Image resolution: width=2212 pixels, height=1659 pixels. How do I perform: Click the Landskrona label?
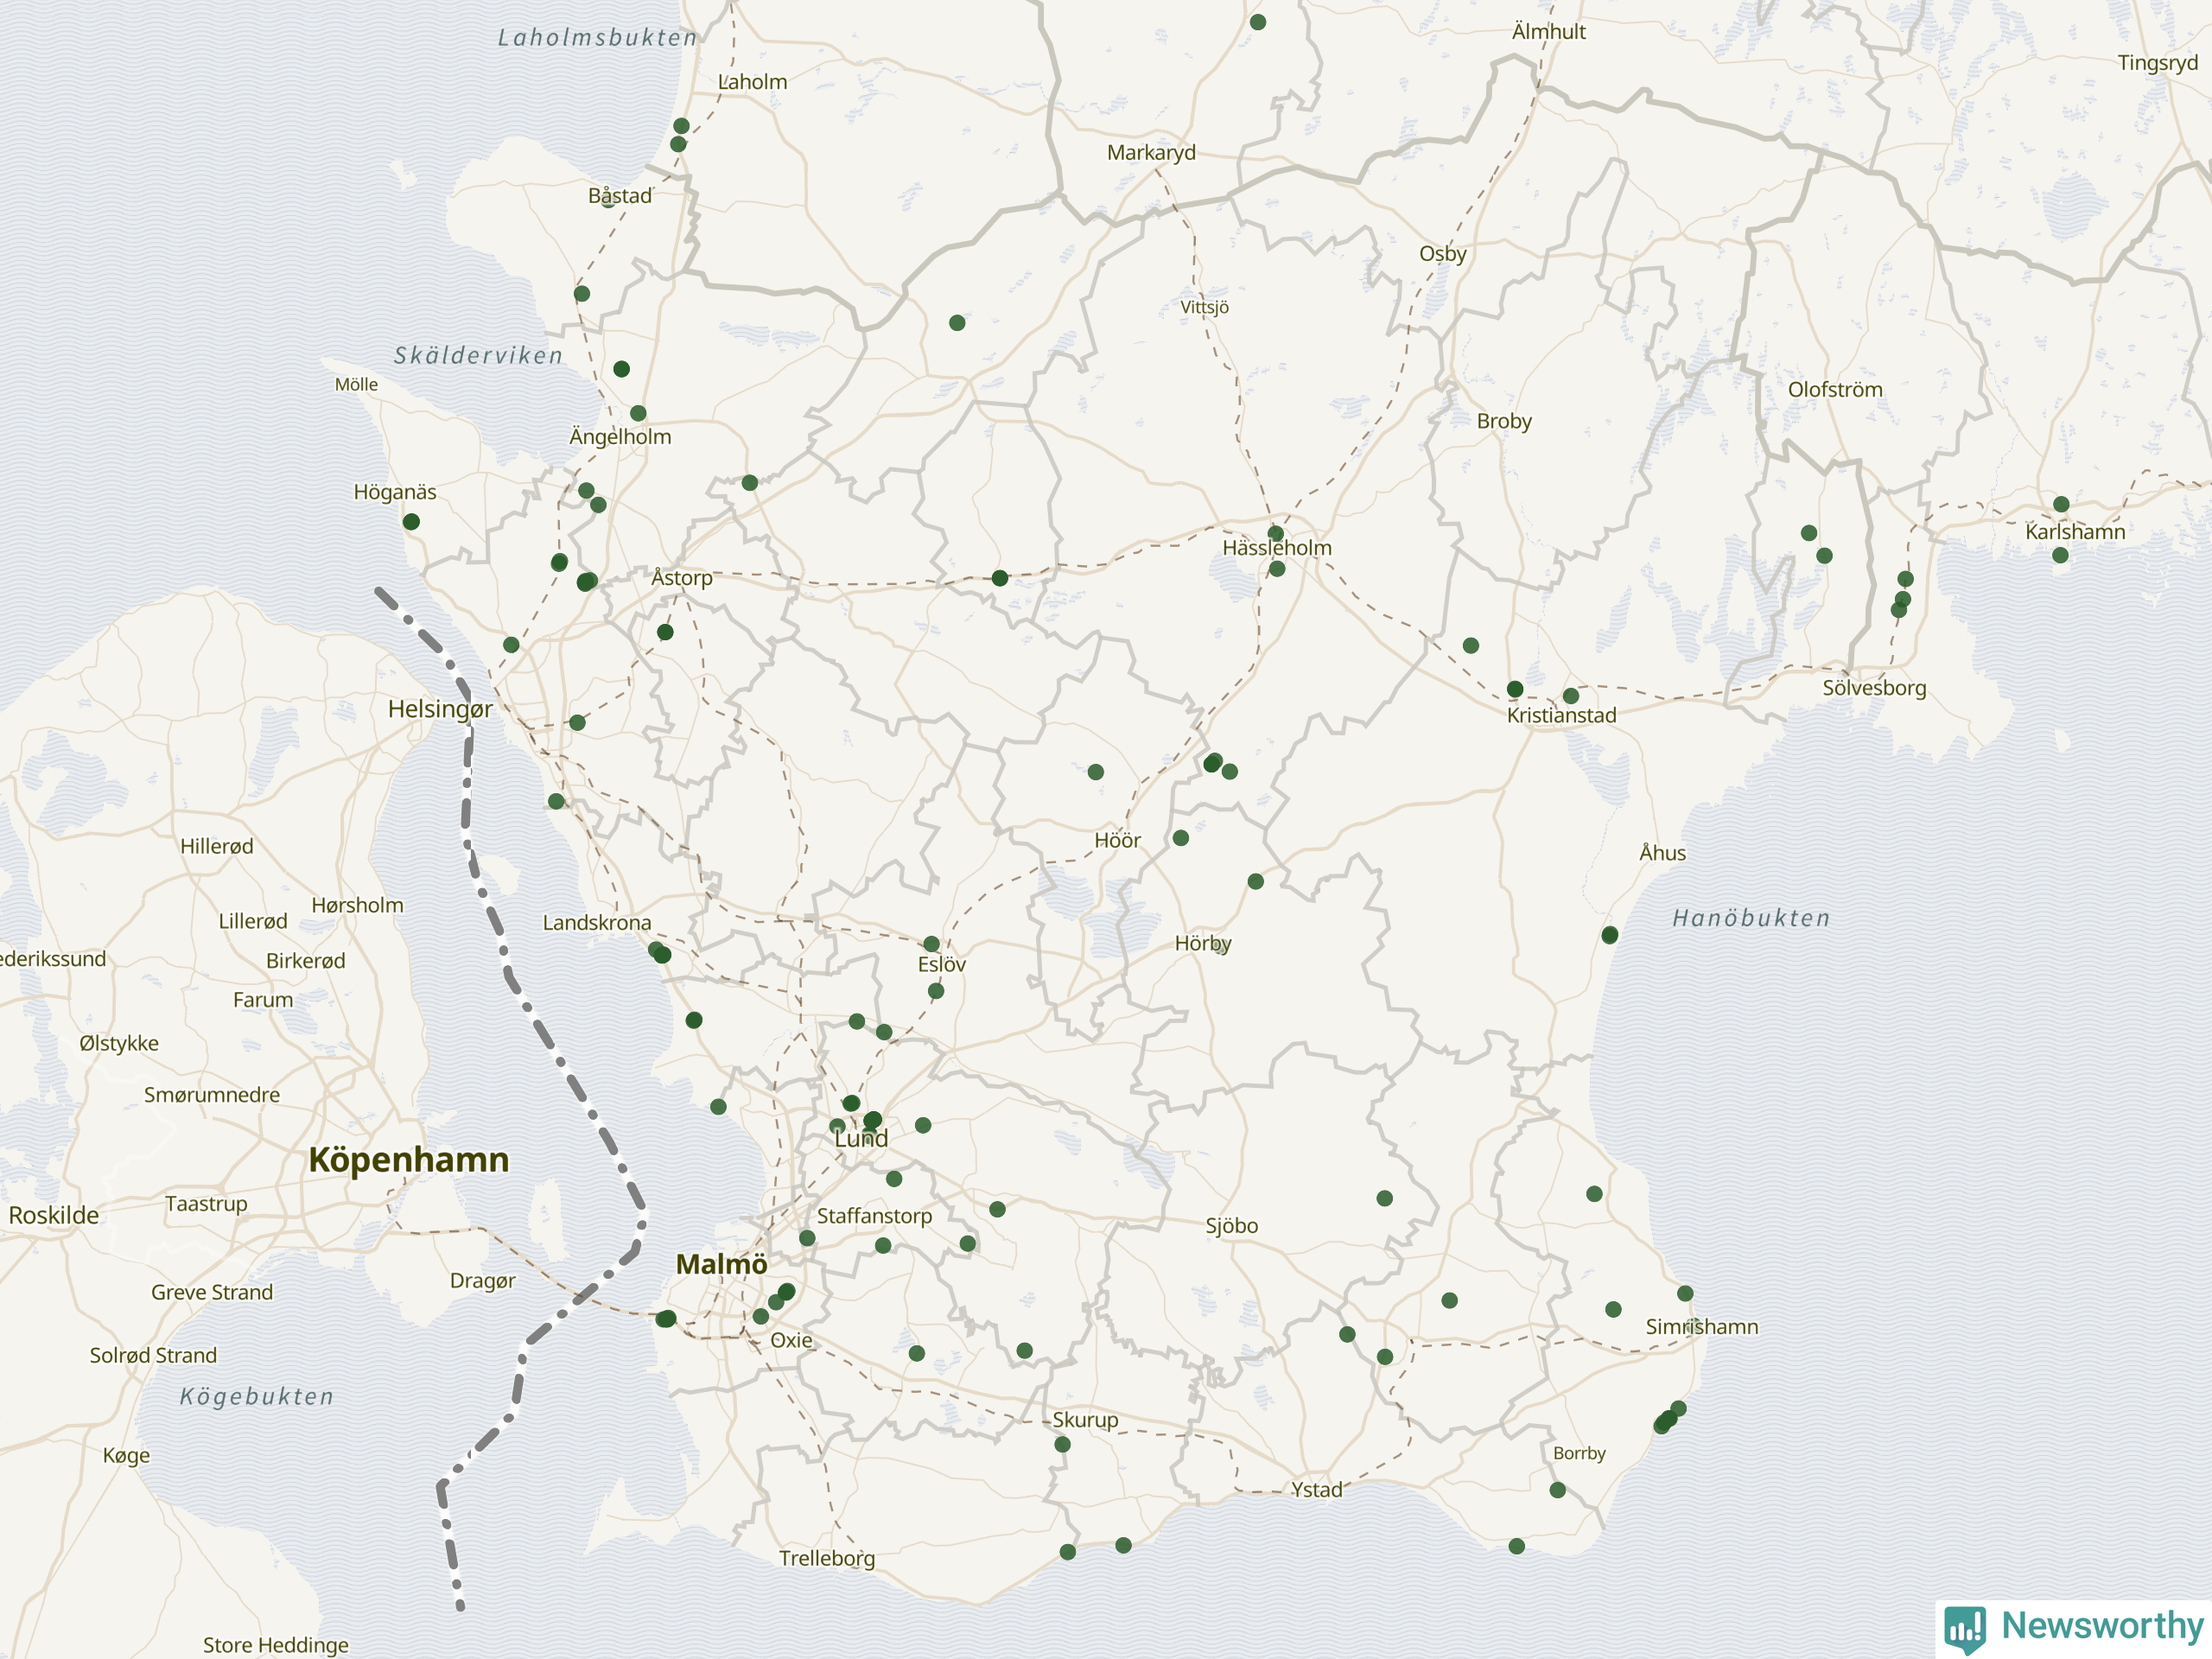coord(597,923)
